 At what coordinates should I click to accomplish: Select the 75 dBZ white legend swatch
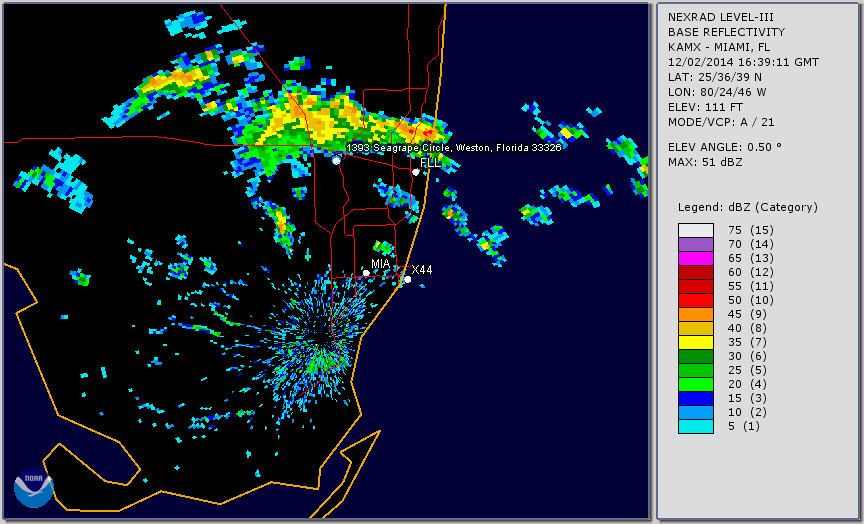coord(695,230)
